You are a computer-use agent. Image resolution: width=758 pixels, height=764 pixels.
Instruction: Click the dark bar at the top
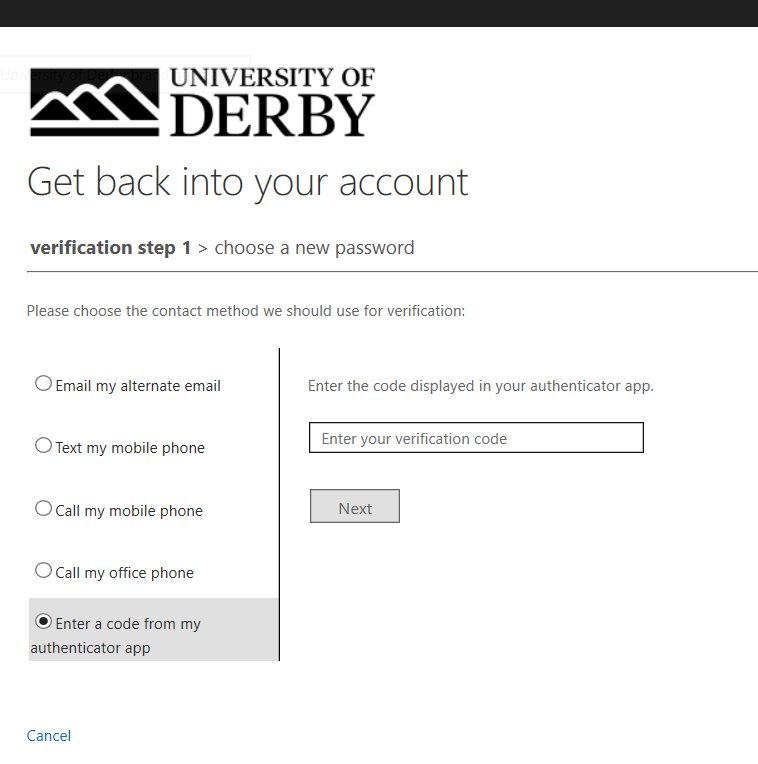coord(379,13)
